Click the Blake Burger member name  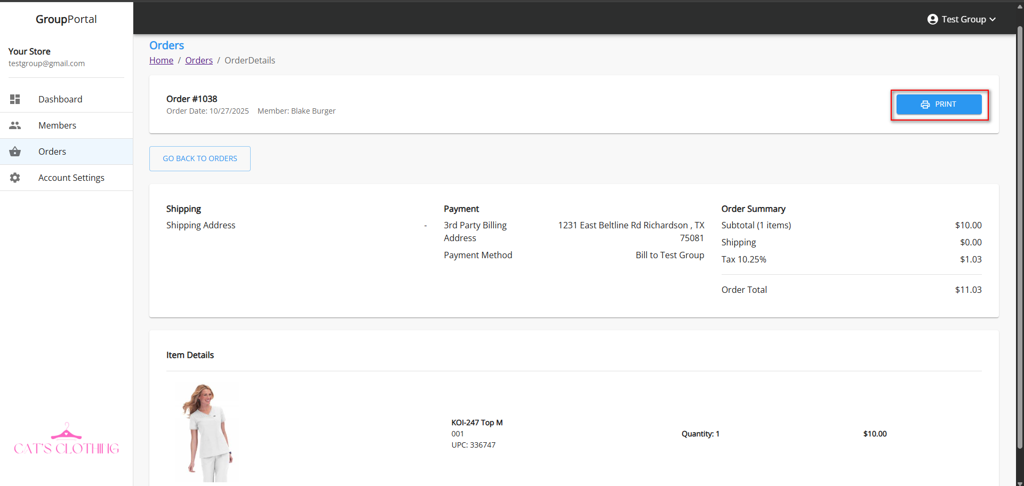pos(313,111)
